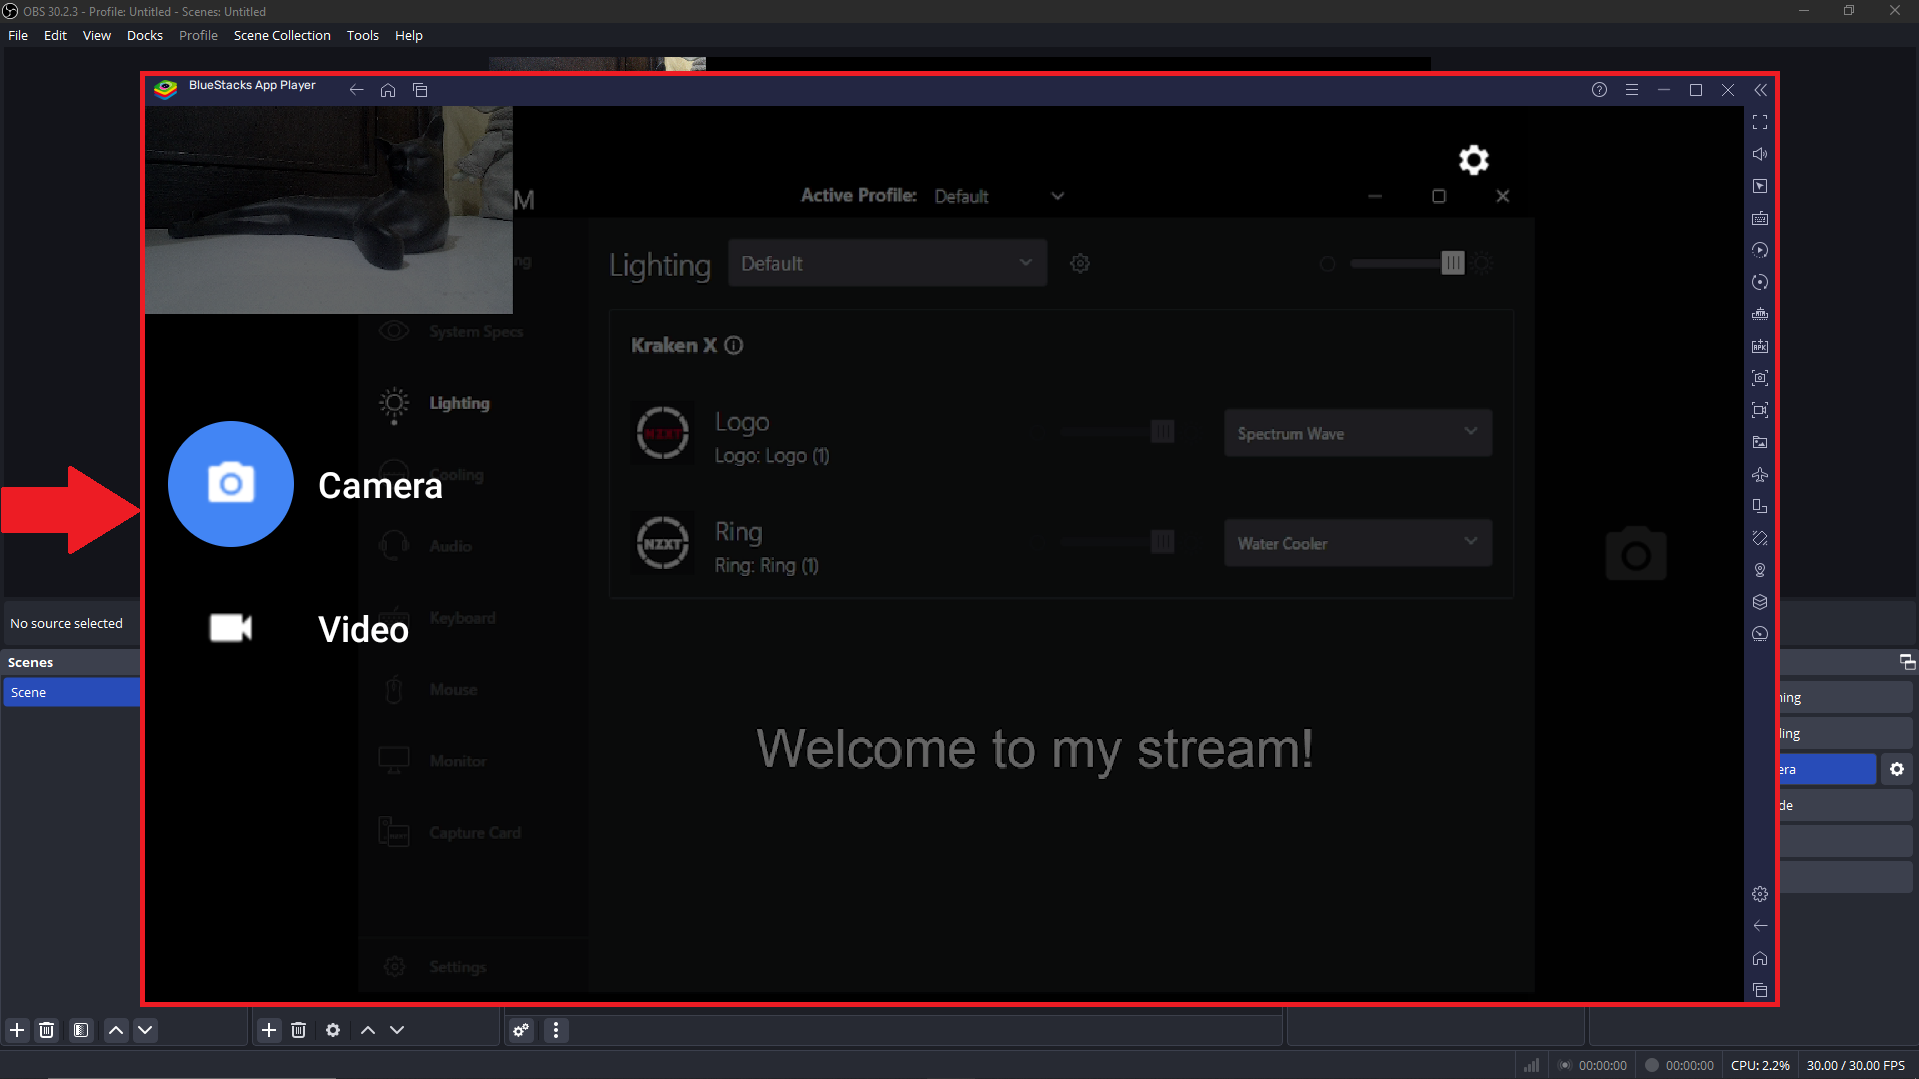The height and width of the screenshot is (1079, 1919).
Task: Open the Scene Collection menu
Action: tap(282, 35)
